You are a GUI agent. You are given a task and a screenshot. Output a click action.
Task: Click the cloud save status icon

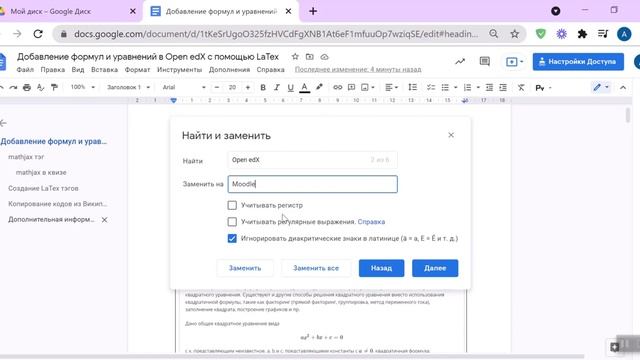[x=324, y=57]
